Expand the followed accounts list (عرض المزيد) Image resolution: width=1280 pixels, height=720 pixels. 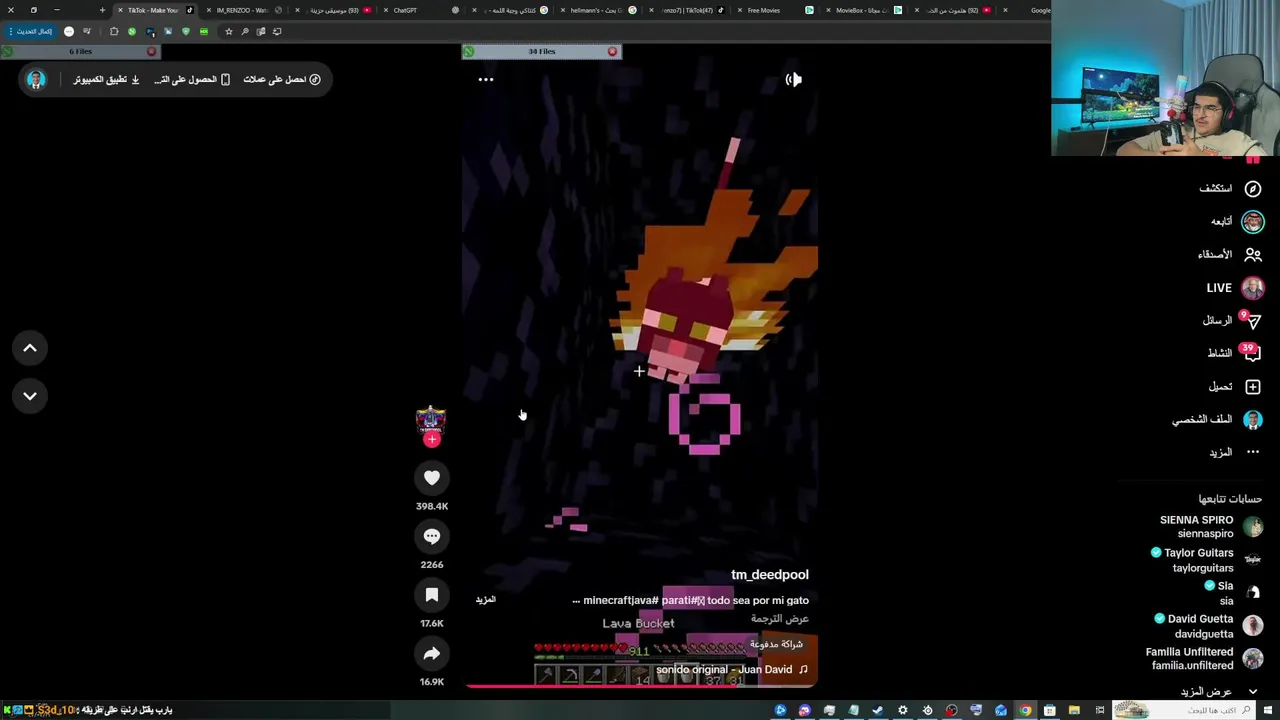pos(1219,691)
